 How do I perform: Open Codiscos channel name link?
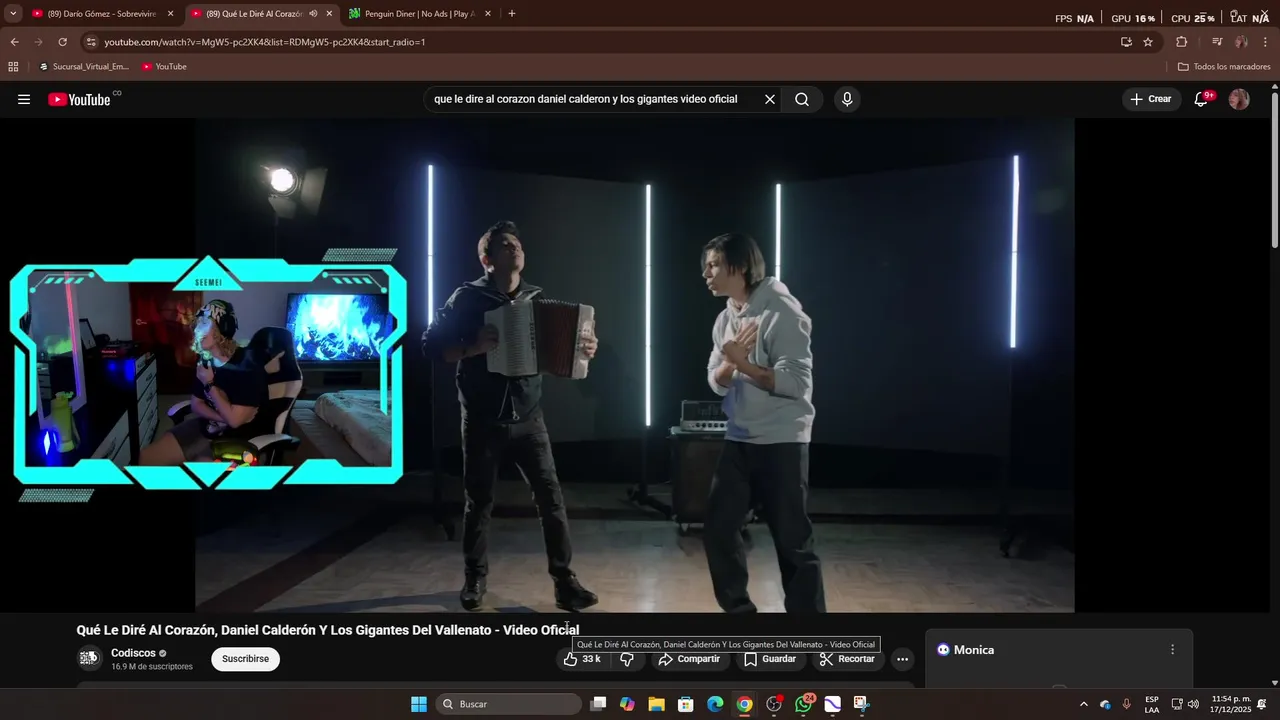click(133, 653)
